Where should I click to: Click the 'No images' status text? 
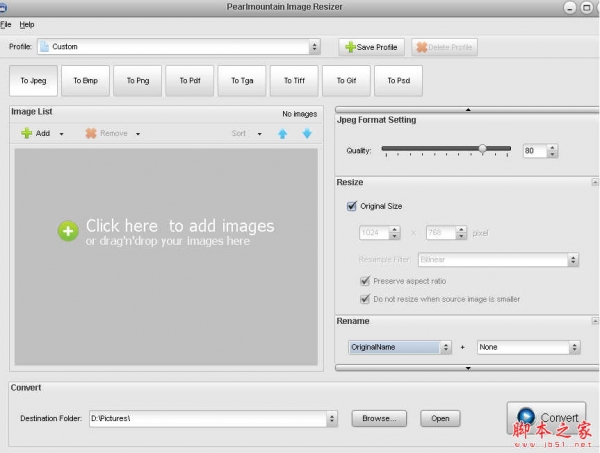[300, 114]
